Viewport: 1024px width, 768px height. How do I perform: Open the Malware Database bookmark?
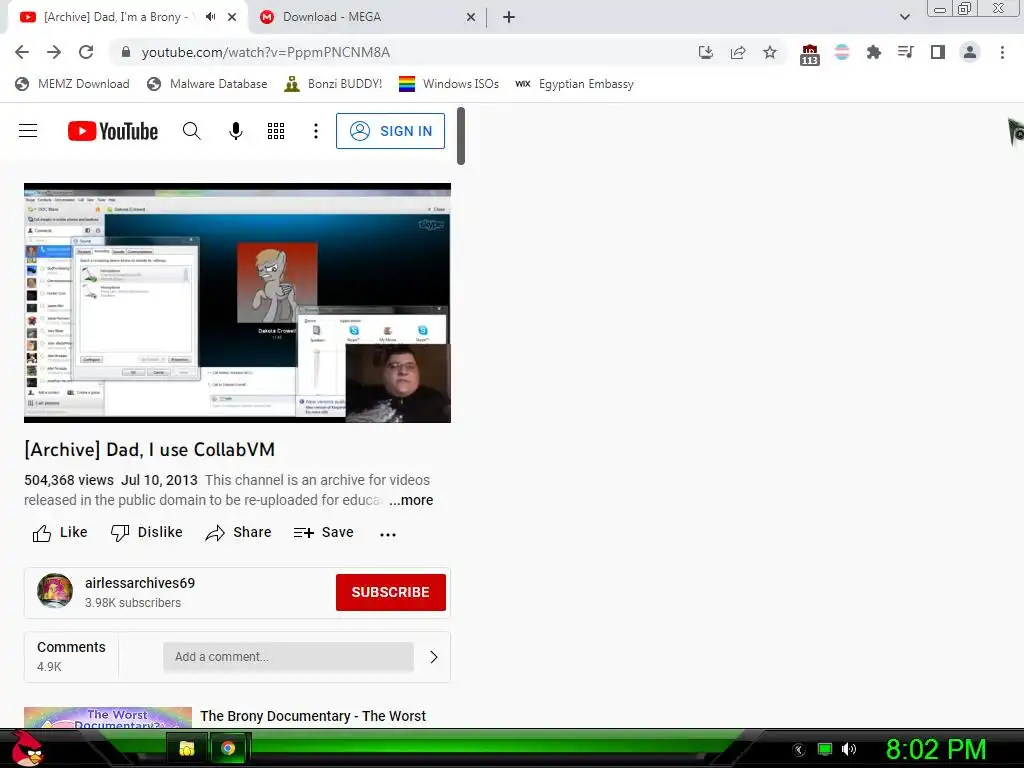coord(208,84)
